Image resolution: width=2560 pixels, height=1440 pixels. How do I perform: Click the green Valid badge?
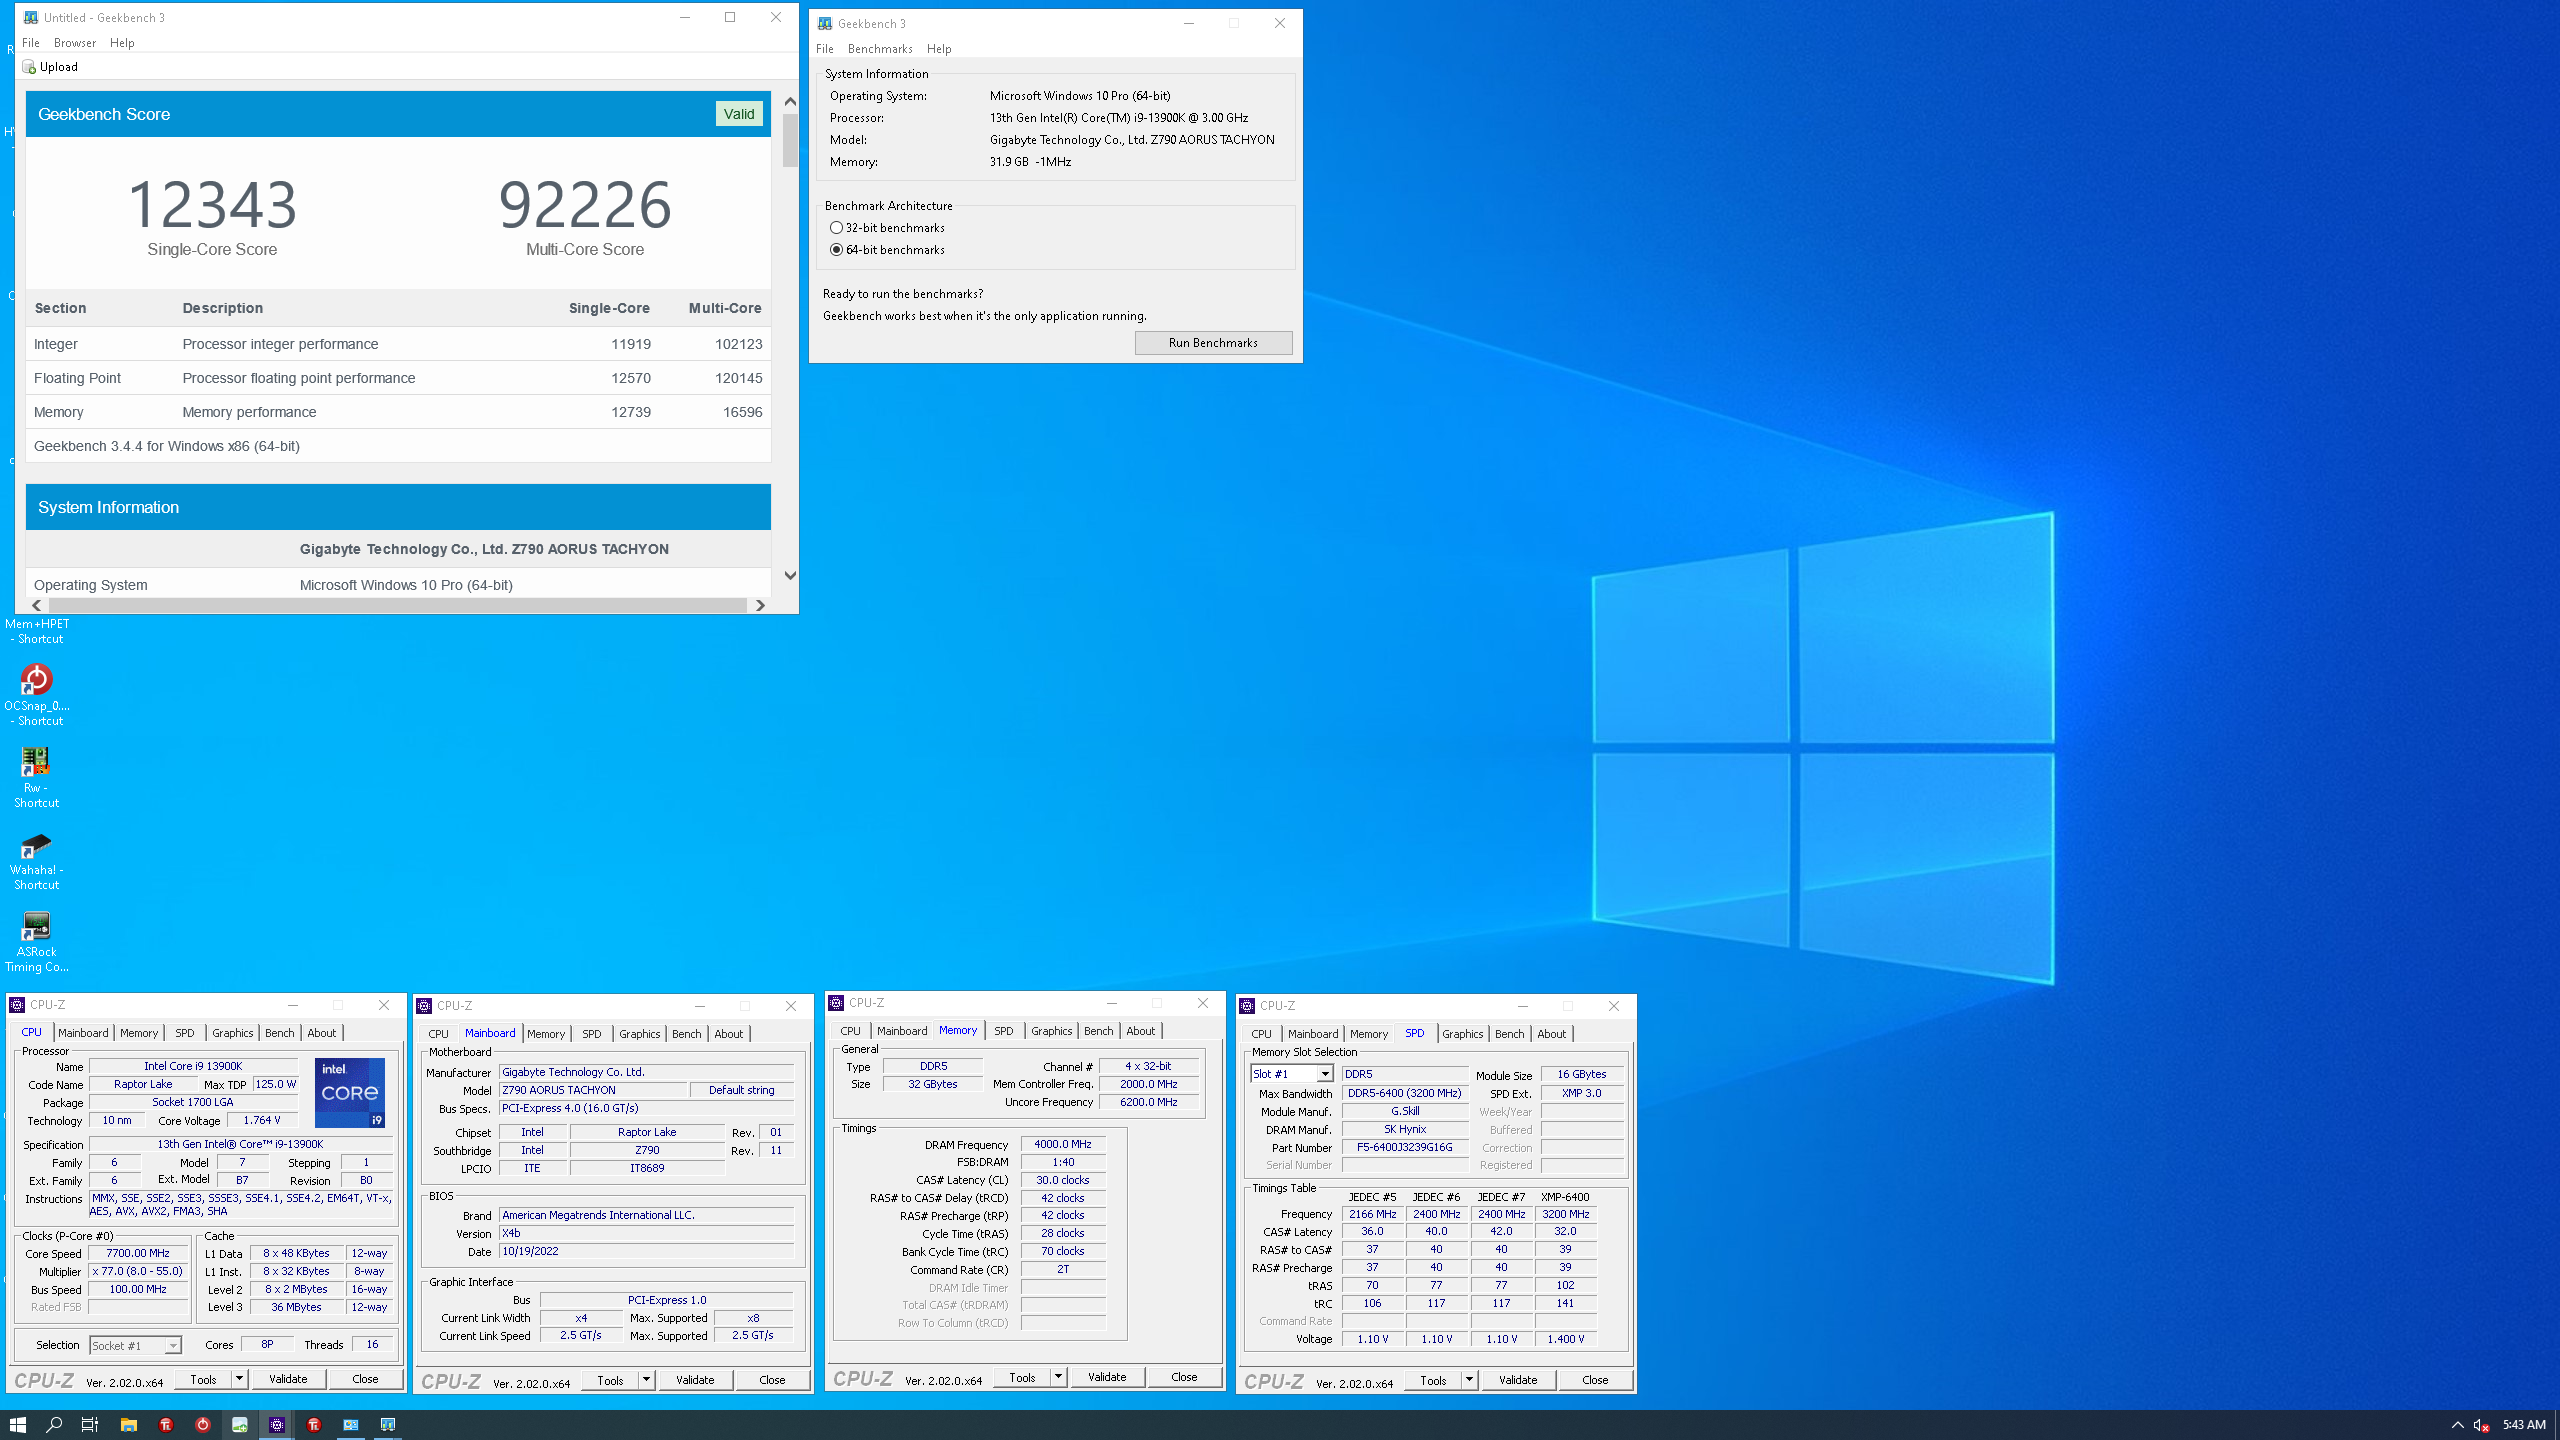point(739,114)
